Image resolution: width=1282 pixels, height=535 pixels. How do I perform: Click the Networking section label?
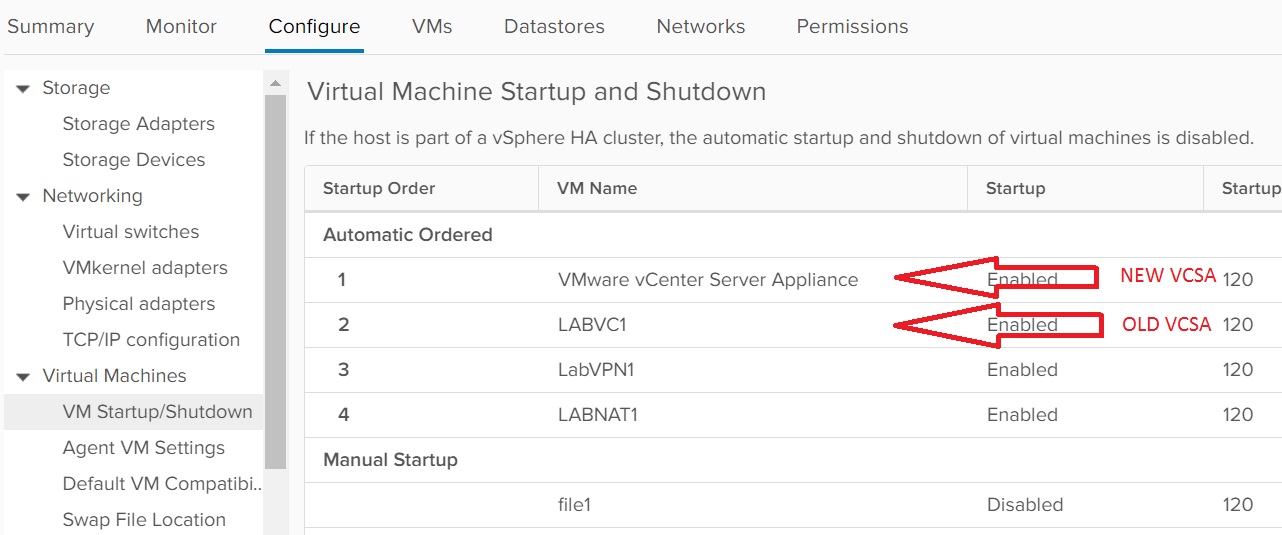[92, 196]
